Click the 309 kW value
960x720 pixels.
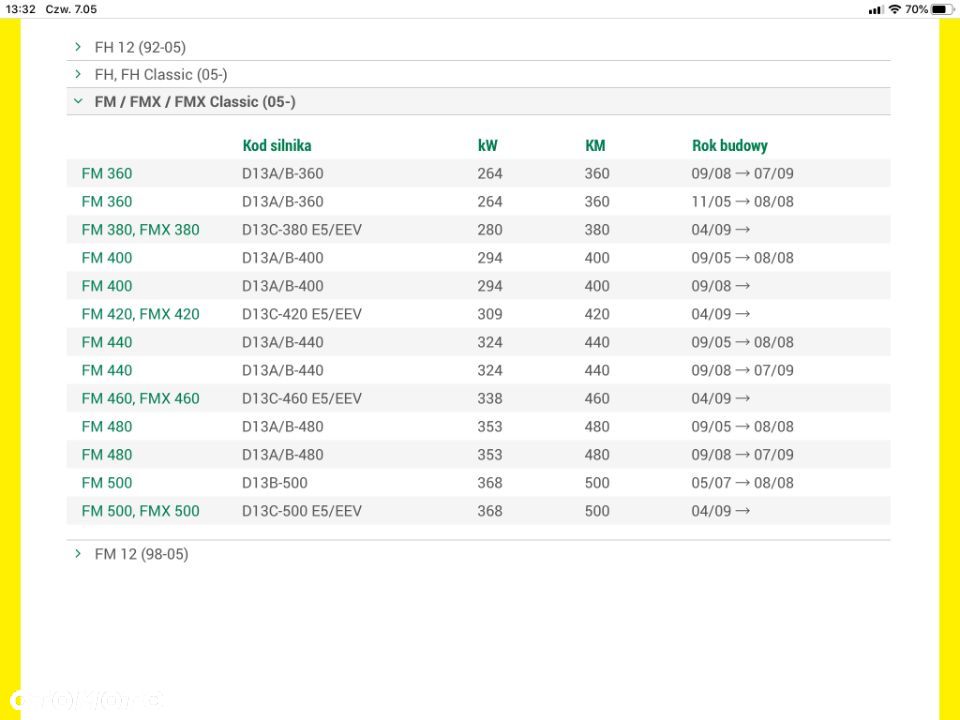point(490,314)
